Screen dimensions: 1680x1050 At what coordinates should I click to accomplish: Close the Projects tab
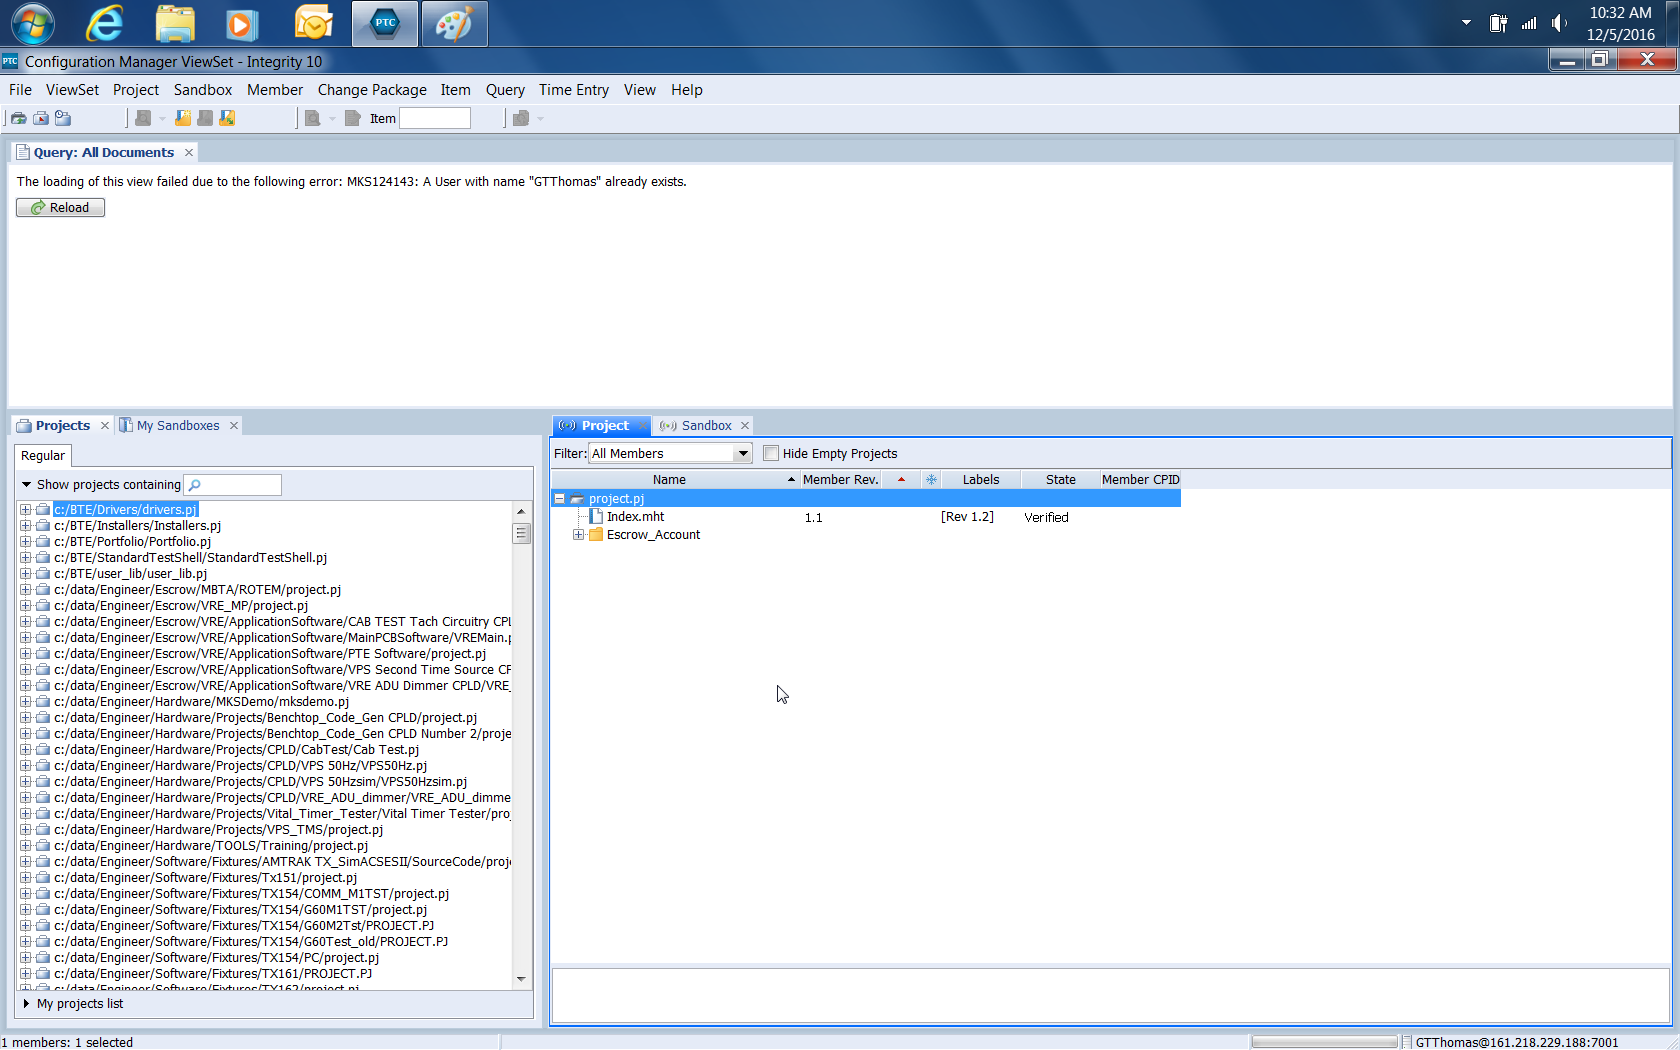pyautogui.click(x=104, y=425)
